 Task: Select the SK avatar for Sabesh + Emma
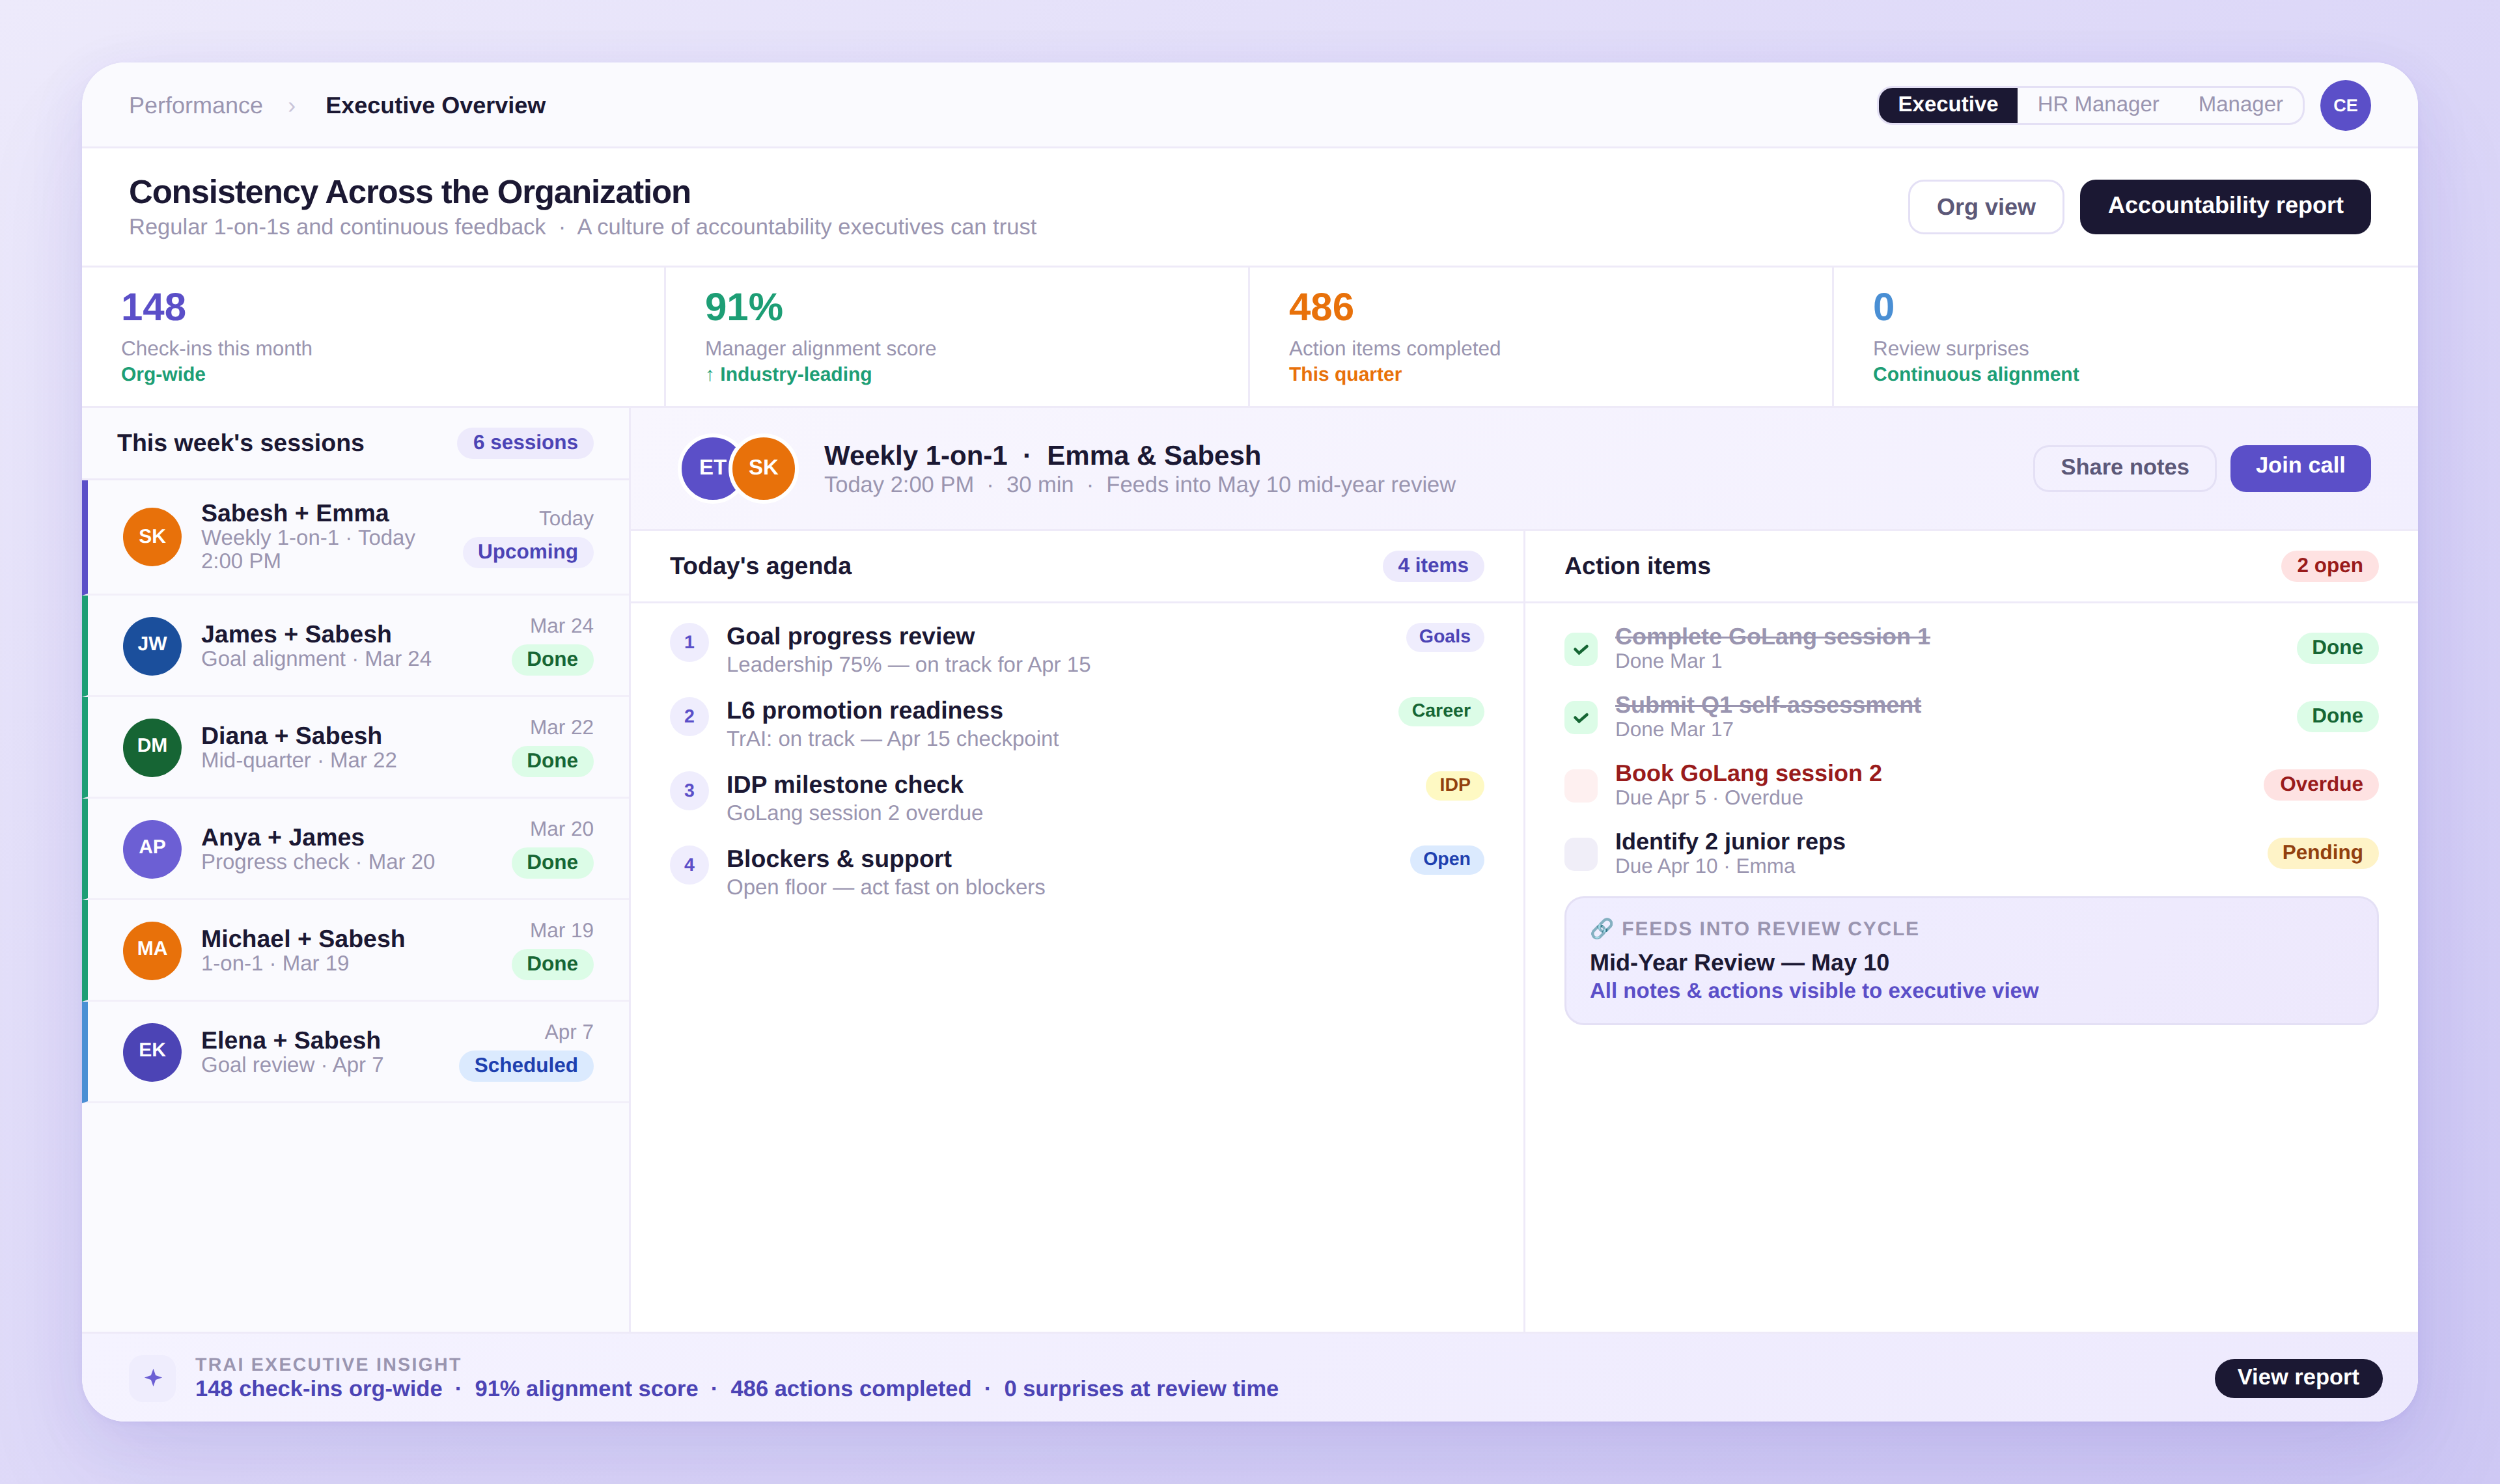152,537
